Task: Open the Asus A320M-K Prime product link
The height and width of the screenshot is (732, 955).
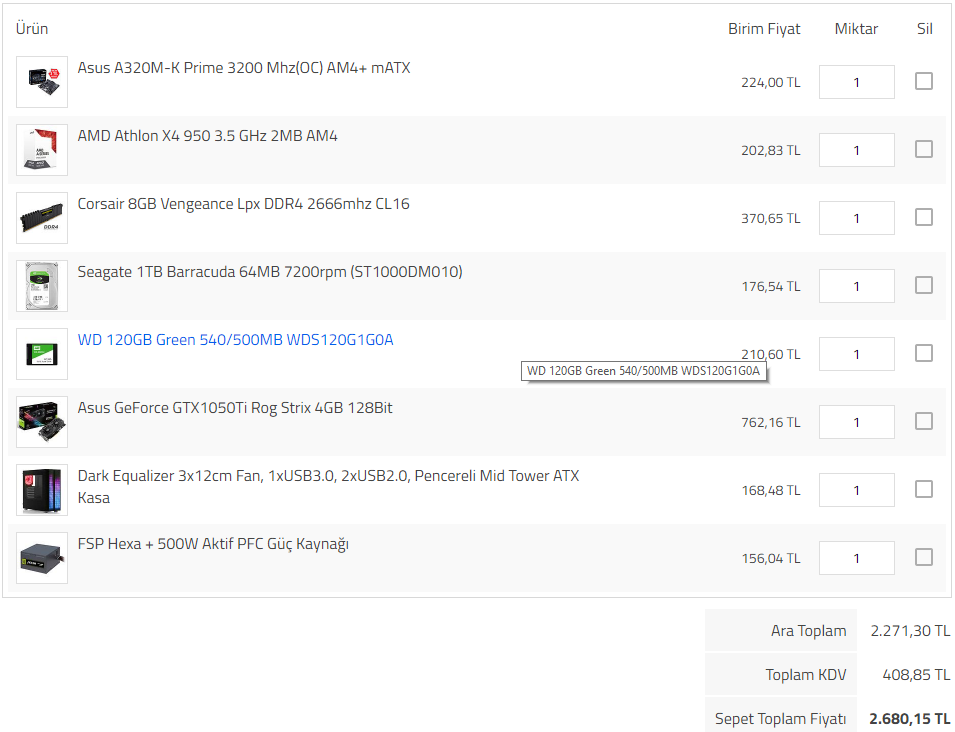Action: click(x=244, y=68)
